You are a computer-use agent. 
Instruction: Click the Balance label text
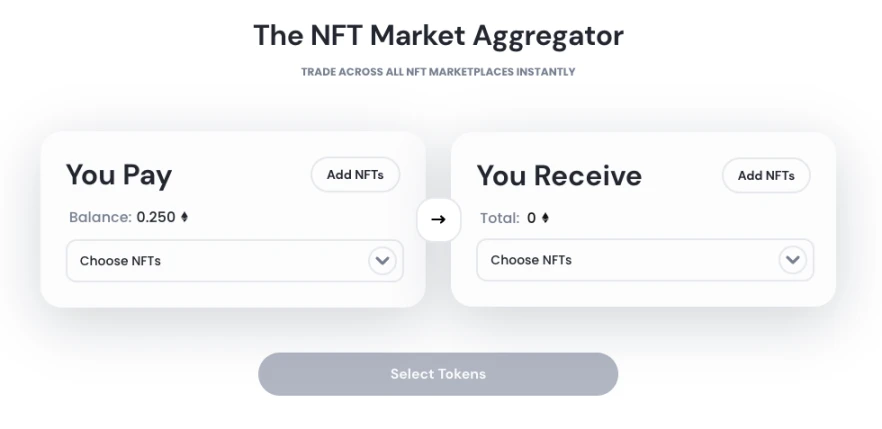[x=100, y=217]
